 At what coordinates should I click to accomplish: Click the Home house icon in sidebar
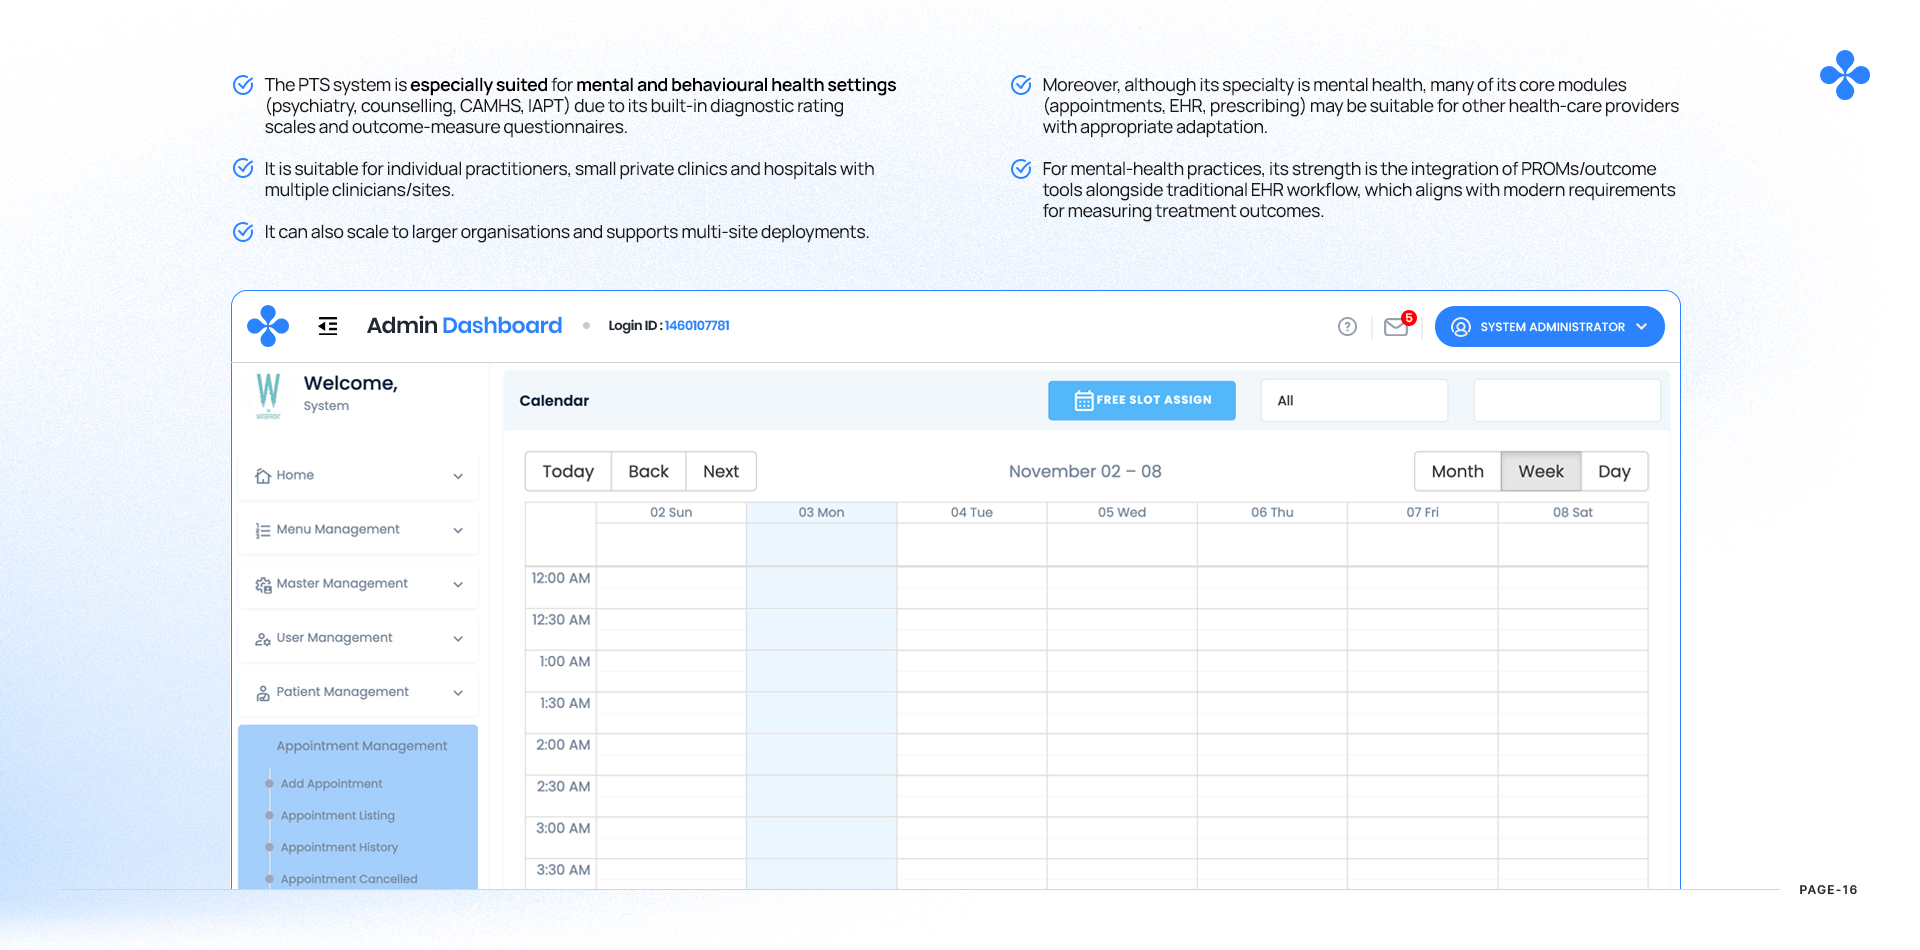pyautogui.click(x=263, y=476)
